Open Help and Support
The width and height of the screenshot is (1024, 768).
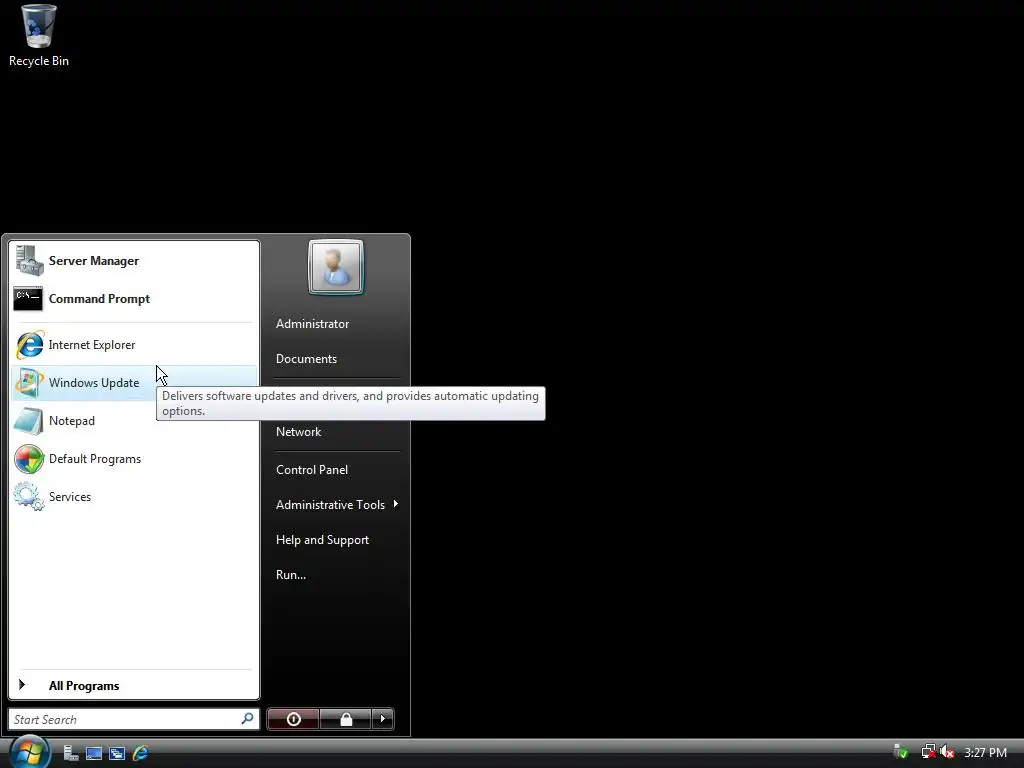pyautogui.click(x=336, y=540)
